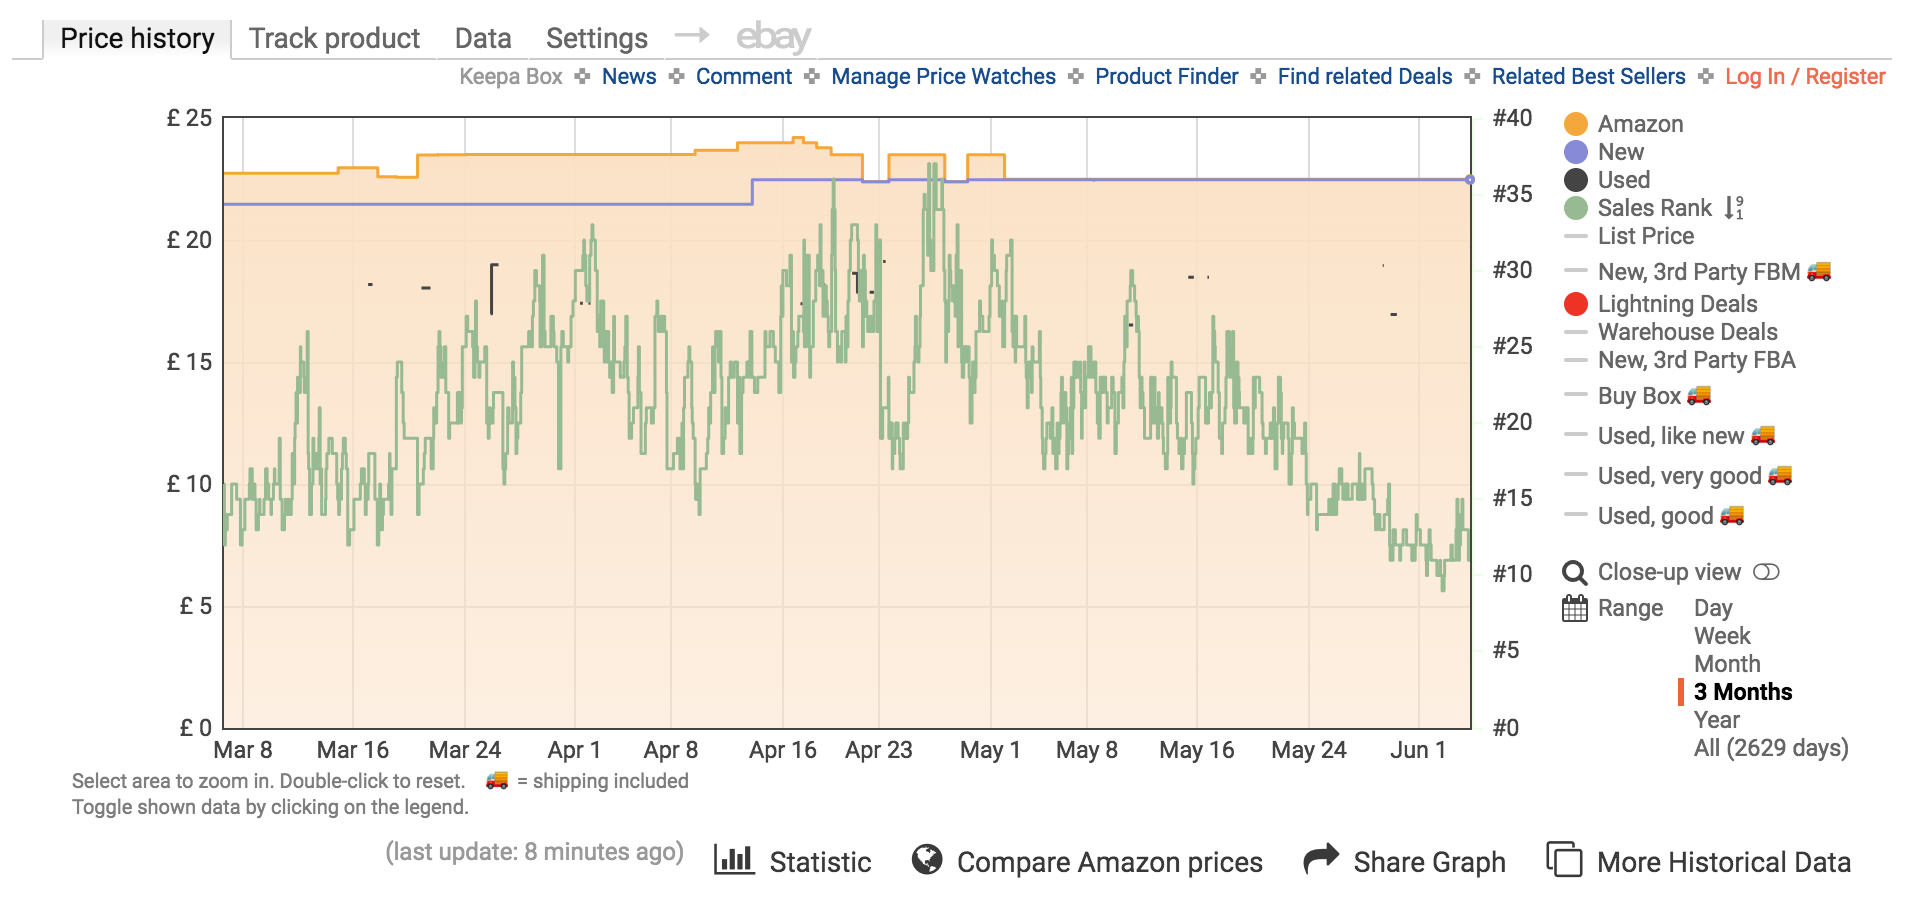Click Log In / Register
The image size is (1920, 906).
[1805, 77]
